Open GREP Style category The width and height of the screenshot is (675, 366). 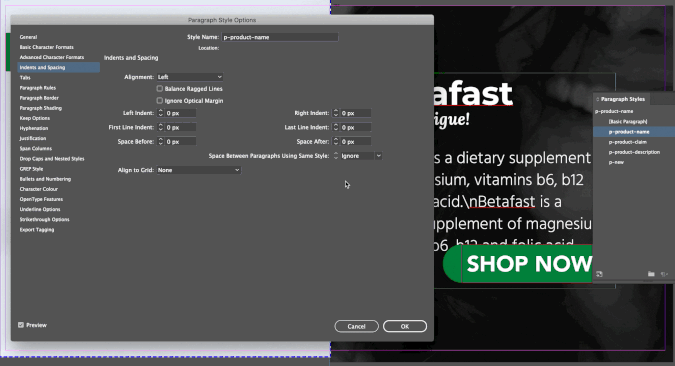(31, 169)
